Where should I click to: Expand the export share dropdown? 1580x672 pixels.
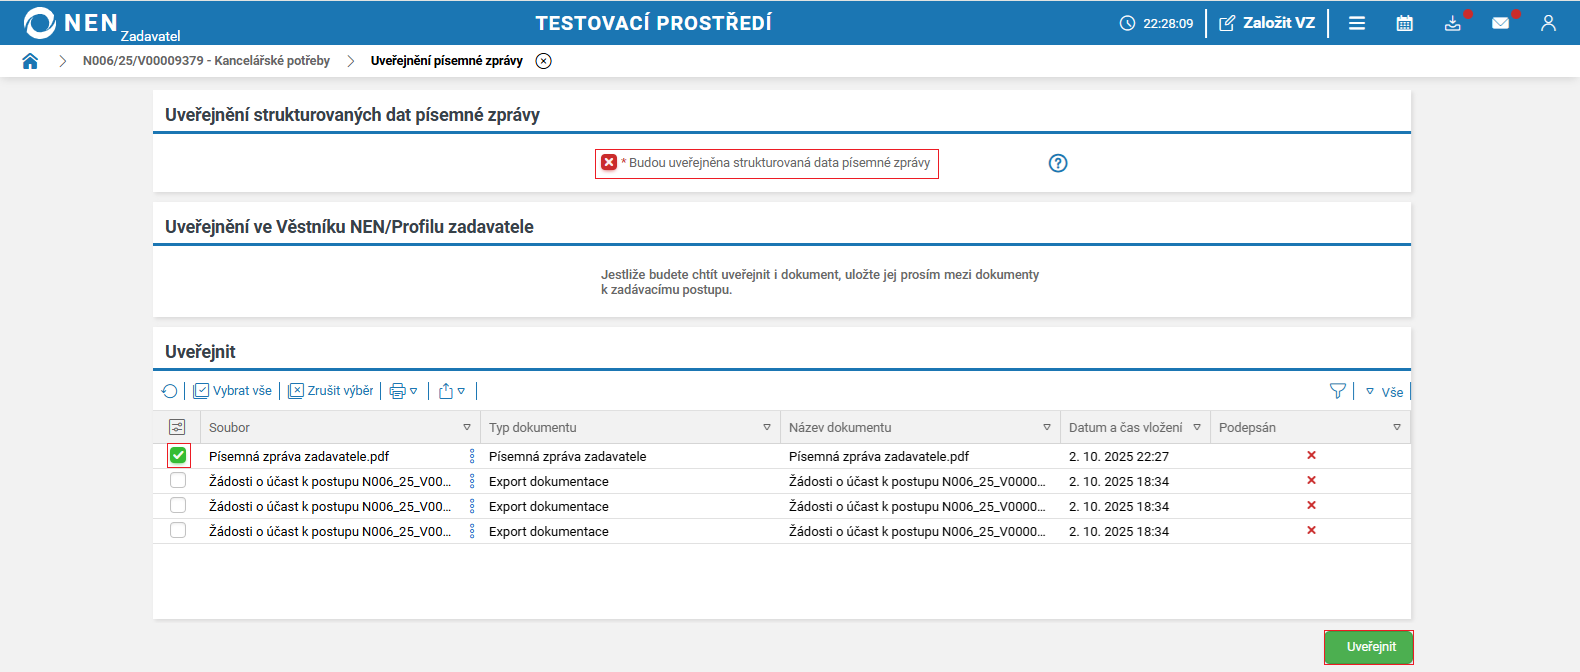point(452,391)
